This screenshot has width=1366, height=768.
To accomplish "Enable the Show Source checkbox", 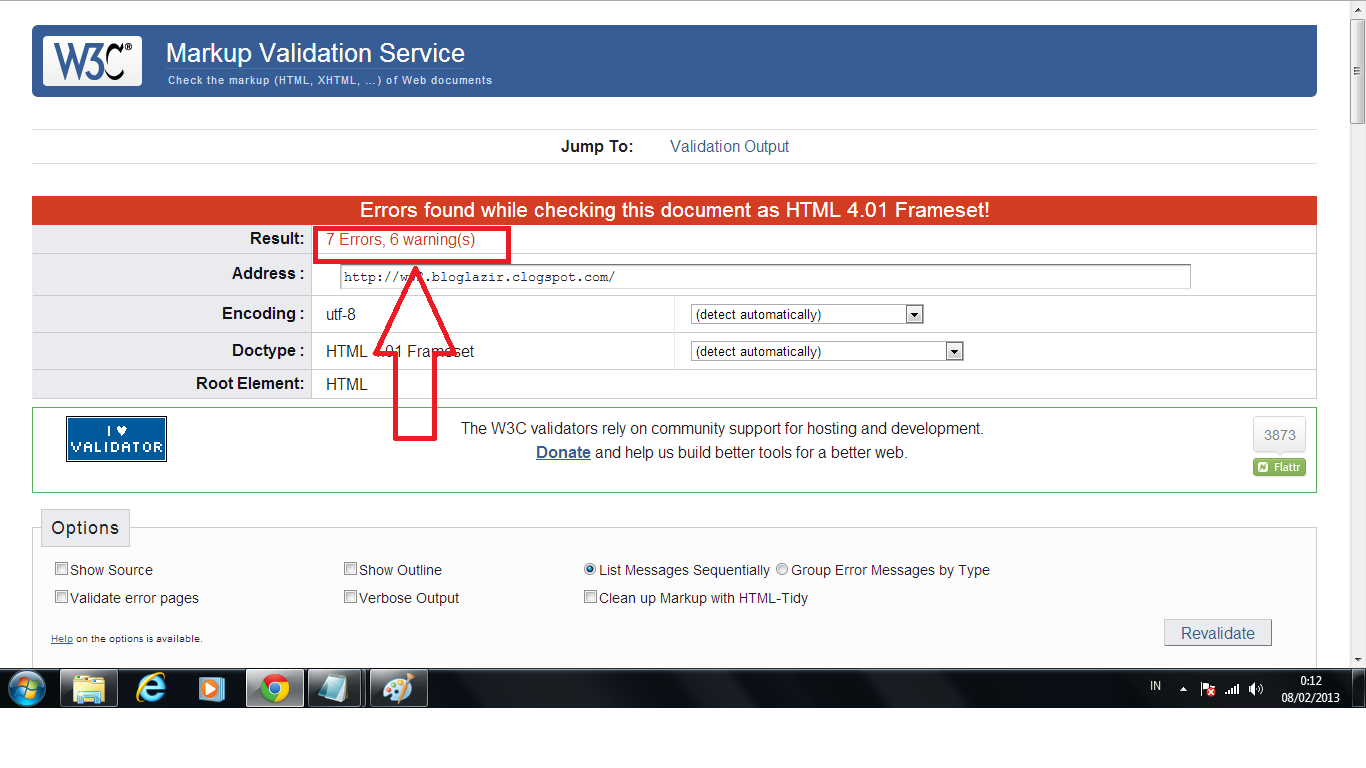I will [x=62, y=569].
